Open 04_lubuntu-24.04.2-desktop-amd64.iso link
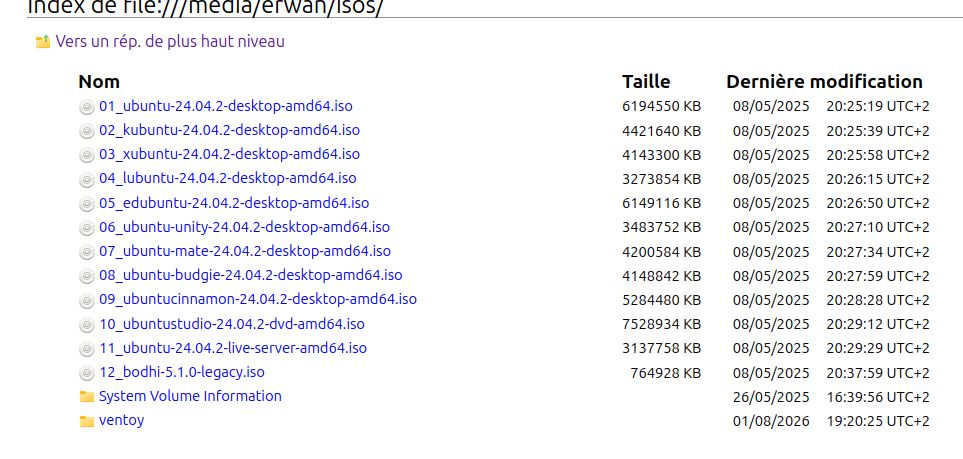The image size is (963, 459). [228, 178]
